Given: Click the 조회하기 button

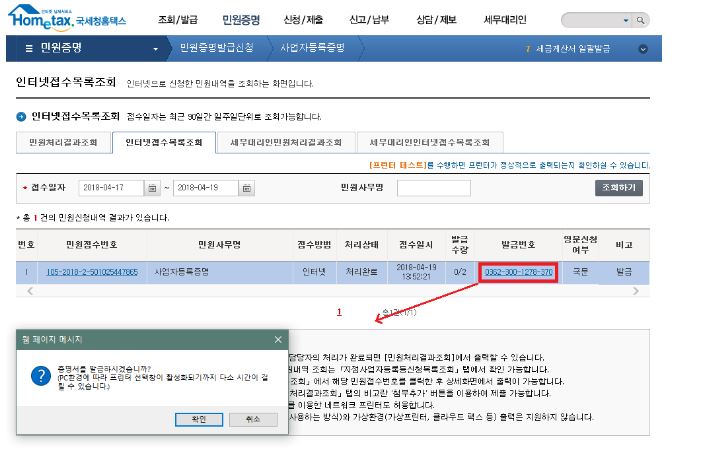Looking at the screenshot, I should (x=619, y=188).
